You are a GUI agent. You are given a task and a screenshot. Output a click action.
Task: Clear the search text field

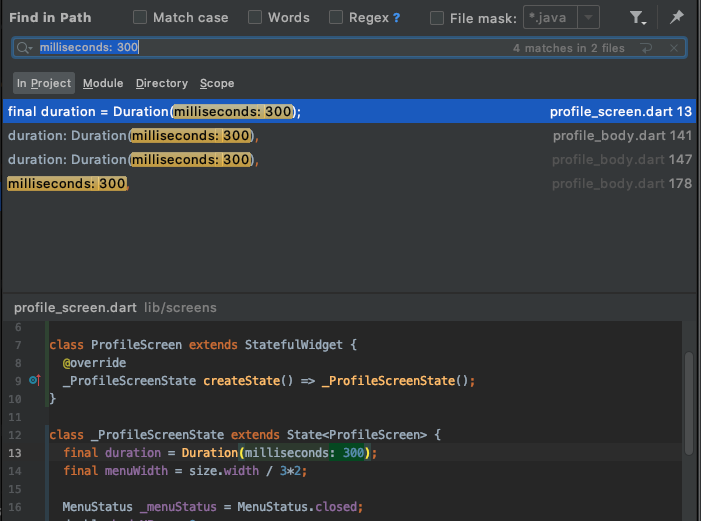click(x=674, y=48)
